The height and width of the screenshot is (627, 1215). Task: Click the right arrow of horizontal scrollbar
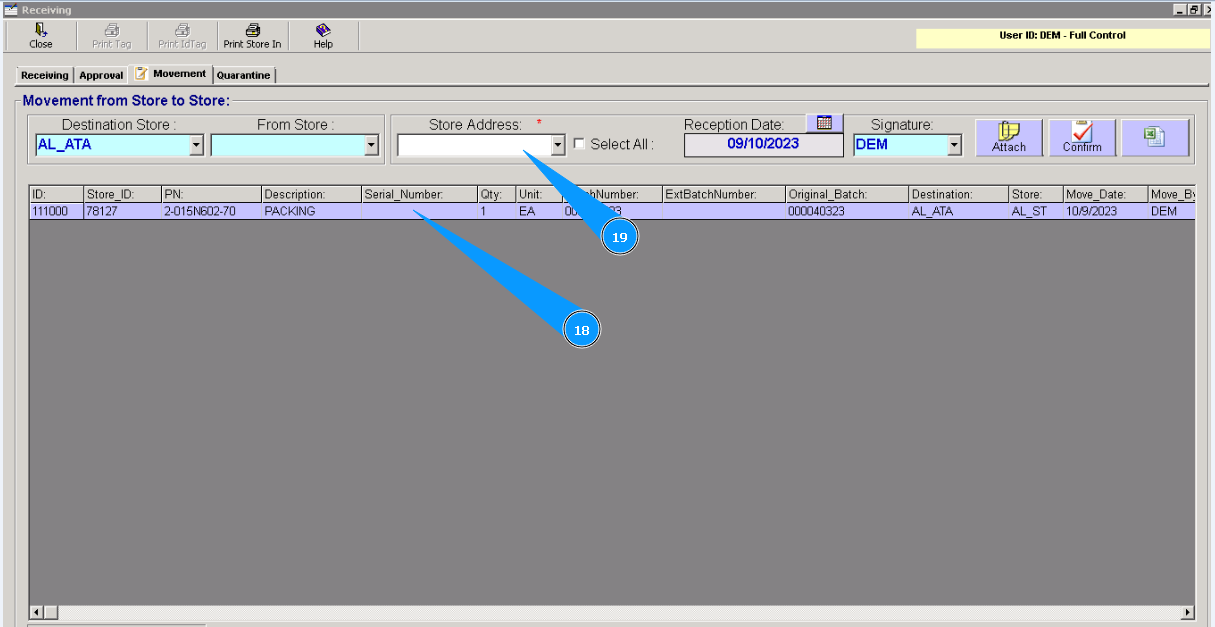1188,612
